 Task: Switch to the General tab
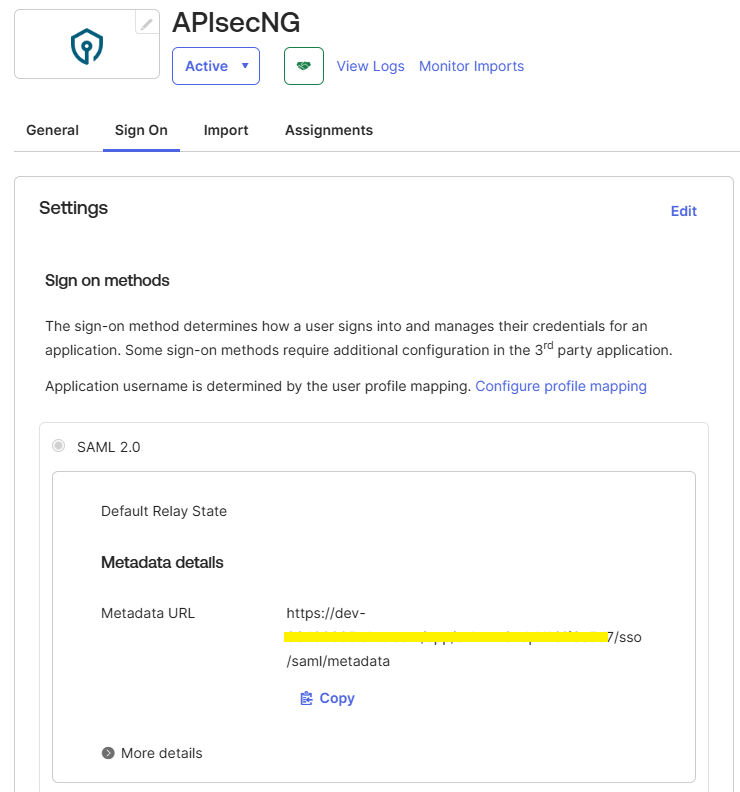click(52, 130)
